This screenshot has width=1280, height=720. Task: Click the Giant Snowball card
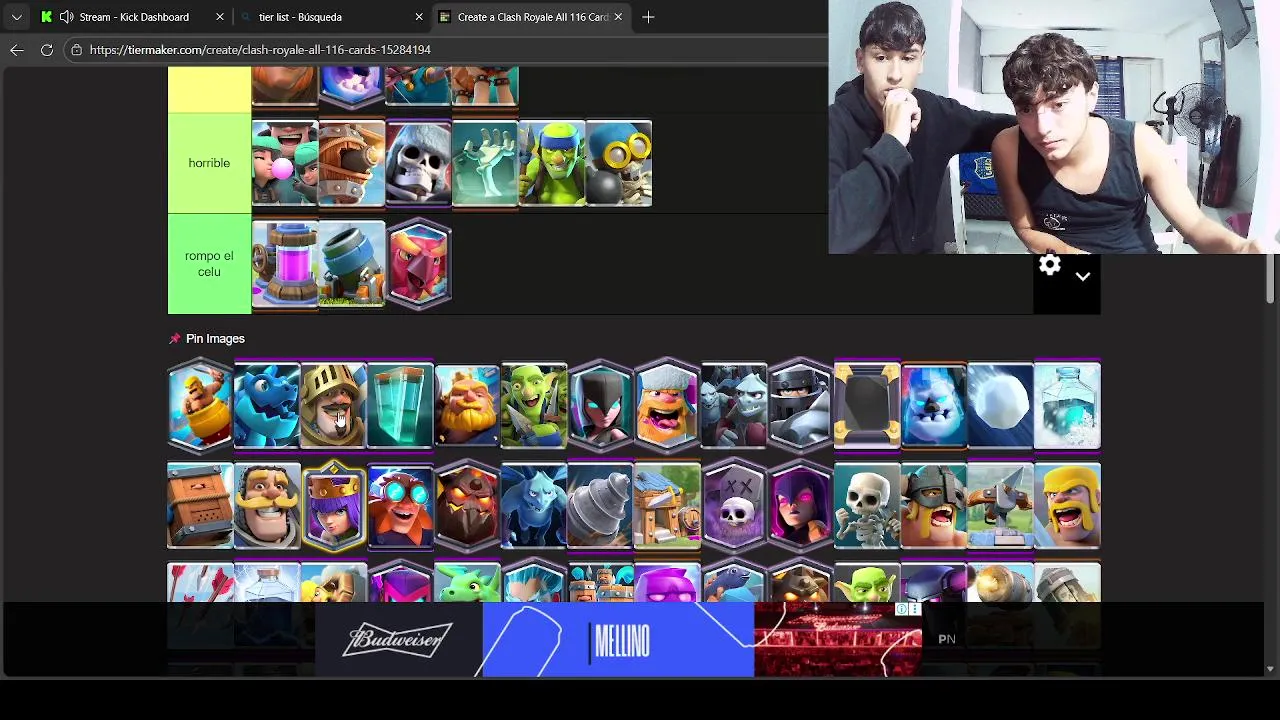1000,405
